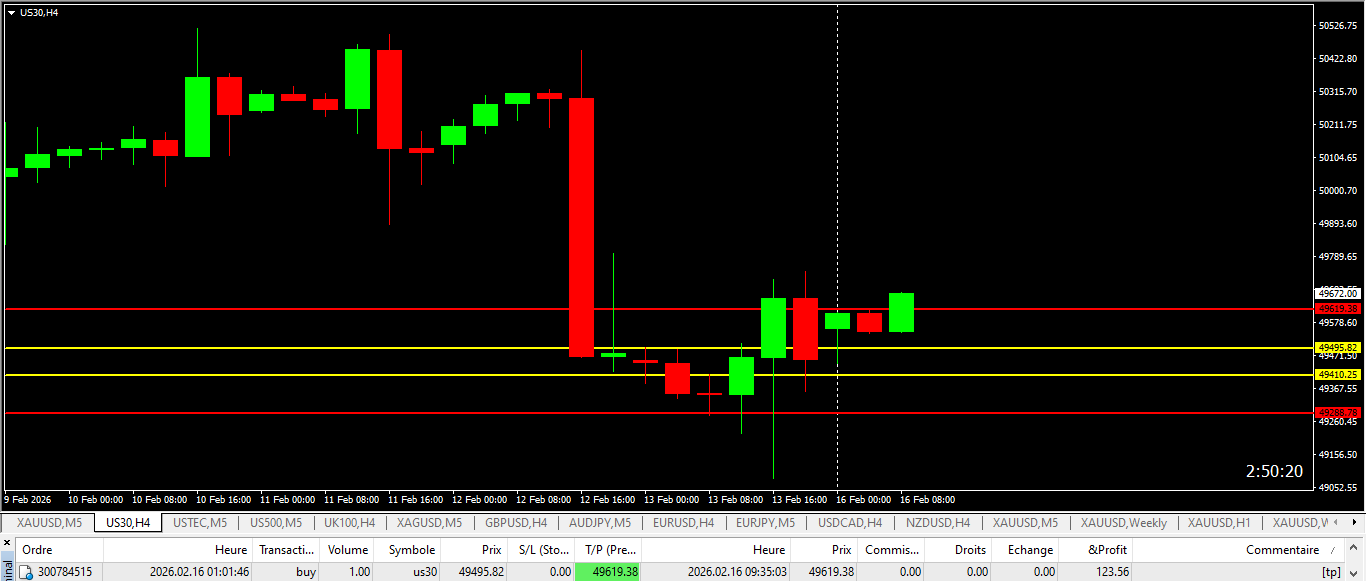Viewport: 1366px width, 581px height.
Task: Sort by the Volume column header
Action: coord(348,550)
